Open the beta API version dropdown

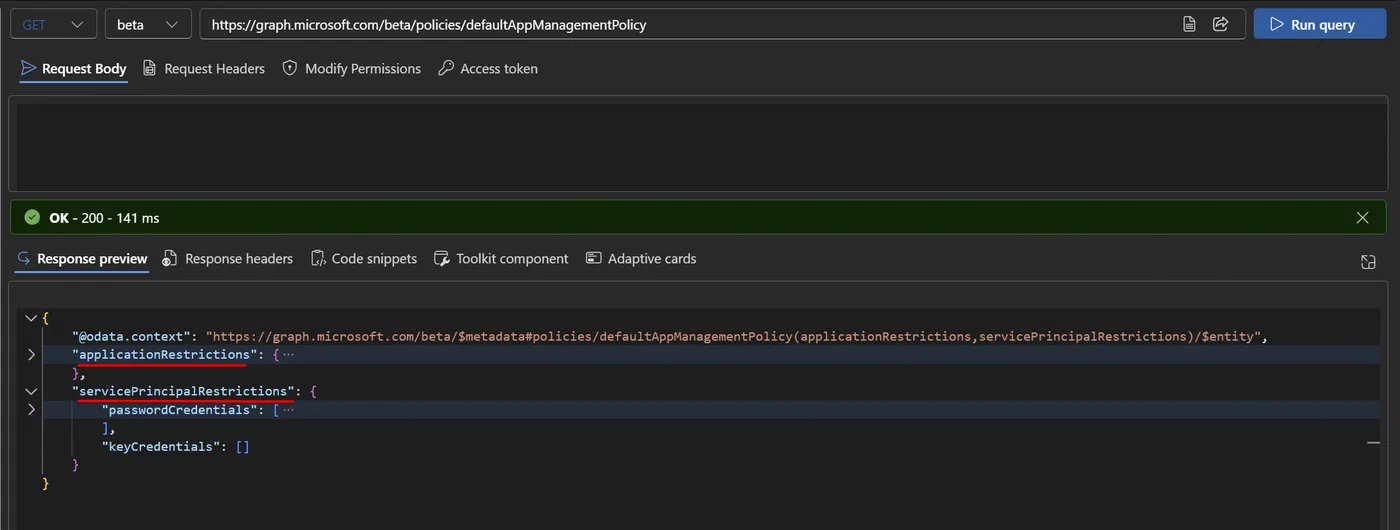click(148, 24)
